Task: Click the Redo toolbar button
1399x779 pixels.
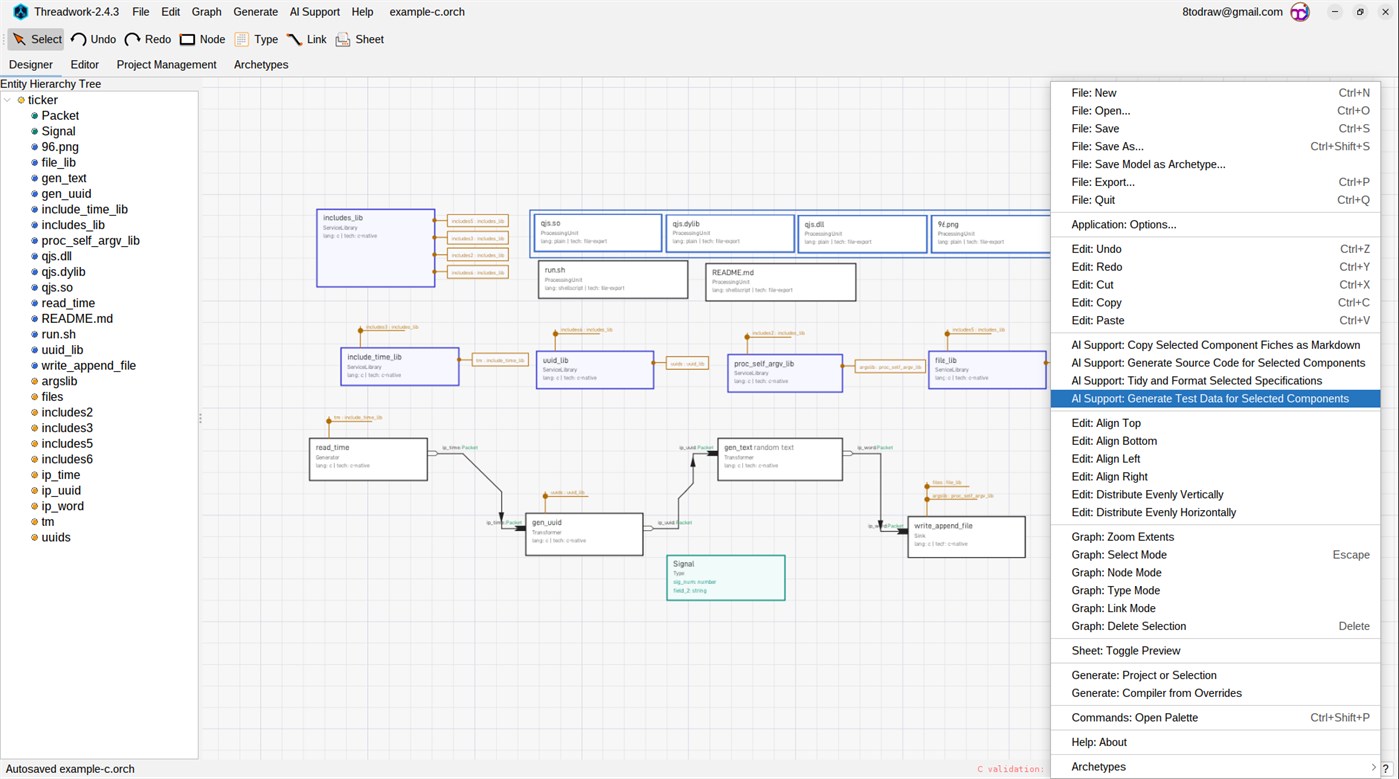Action: coord(147,39)
